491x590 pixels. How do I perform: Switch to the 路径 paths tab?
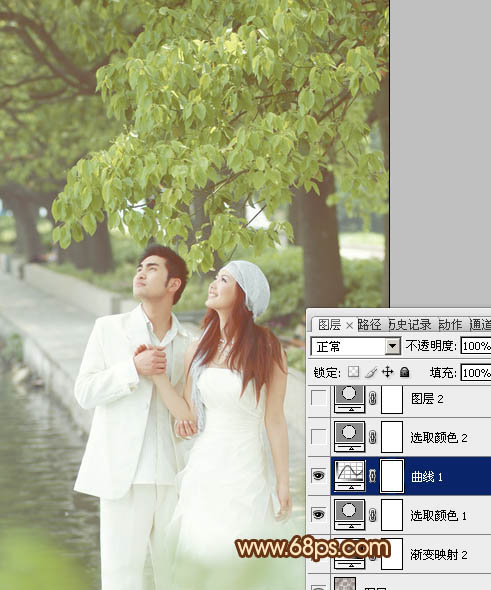tap(369, 324)
